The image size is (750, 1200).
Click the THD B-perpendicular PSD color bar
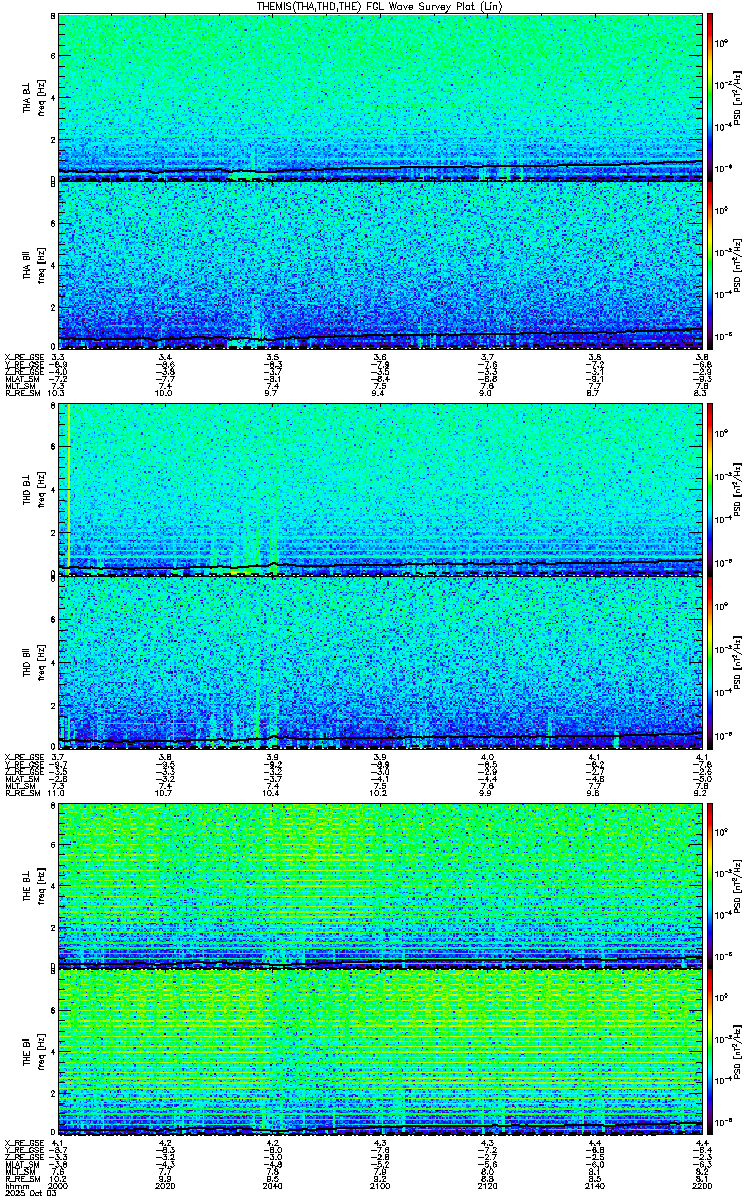(x=710, y=490)
